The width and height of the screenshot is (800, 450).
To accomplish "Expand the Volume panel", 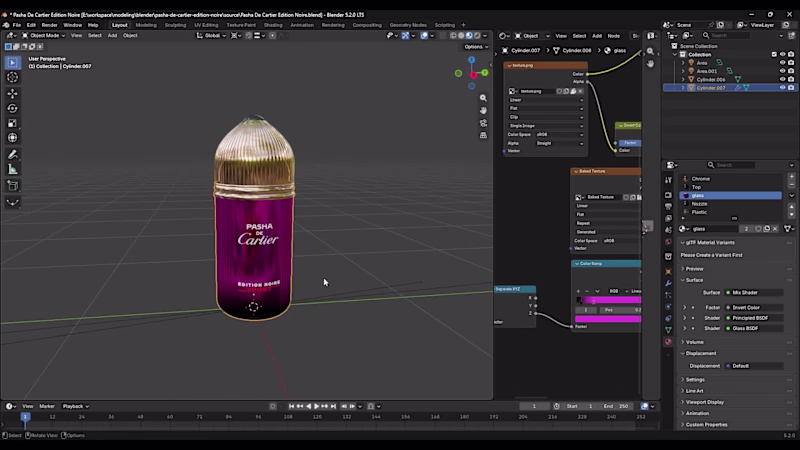I will pos(694,342).
